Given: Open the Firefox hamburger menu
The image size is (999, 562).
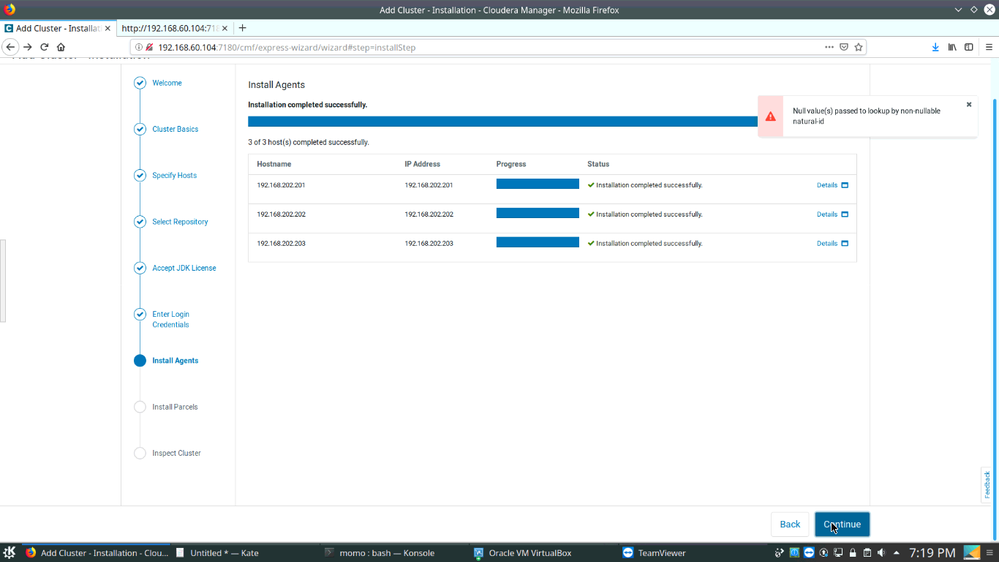Looking at the screenshot, I should [x=989, y=47].
